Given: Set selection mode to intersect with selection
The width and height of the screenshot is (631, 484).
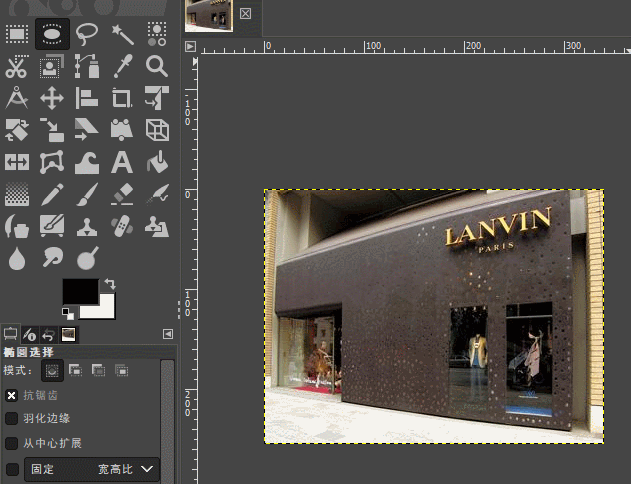Looking at the screenshot, I should 121,370.
